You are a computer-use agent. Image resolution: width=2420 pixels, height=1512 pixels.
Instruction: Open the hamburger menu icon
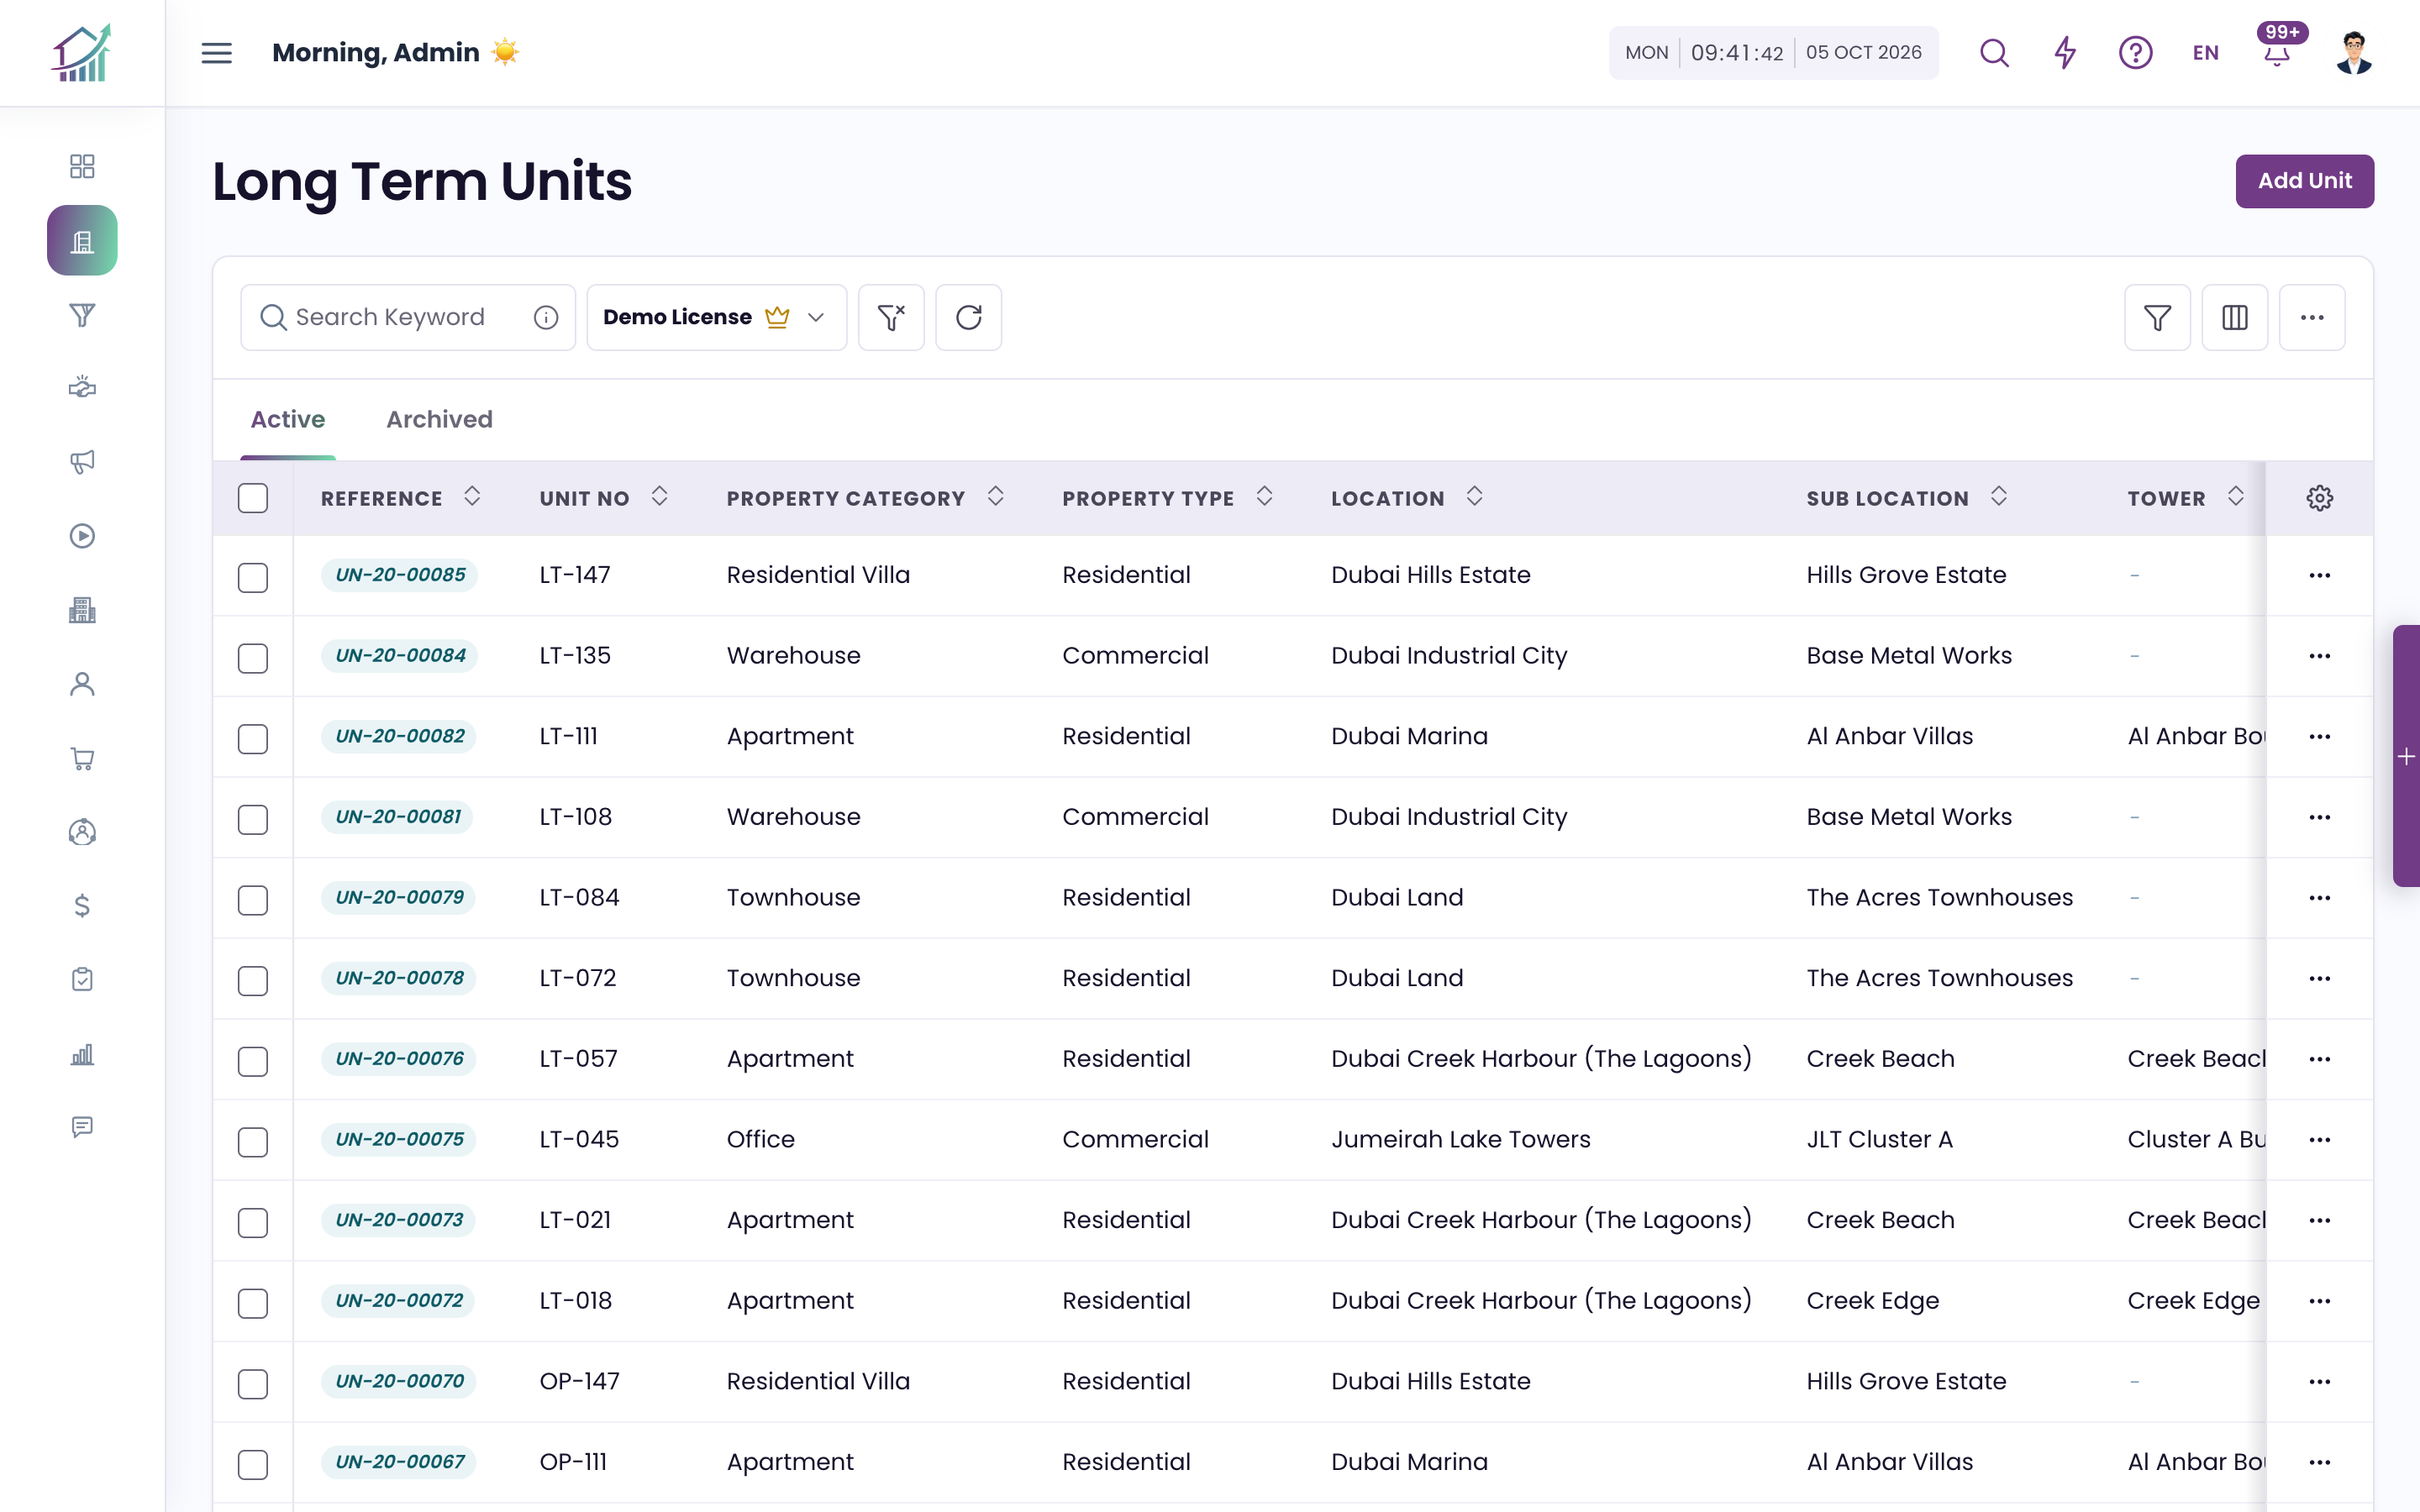click(x=216, y=53)
